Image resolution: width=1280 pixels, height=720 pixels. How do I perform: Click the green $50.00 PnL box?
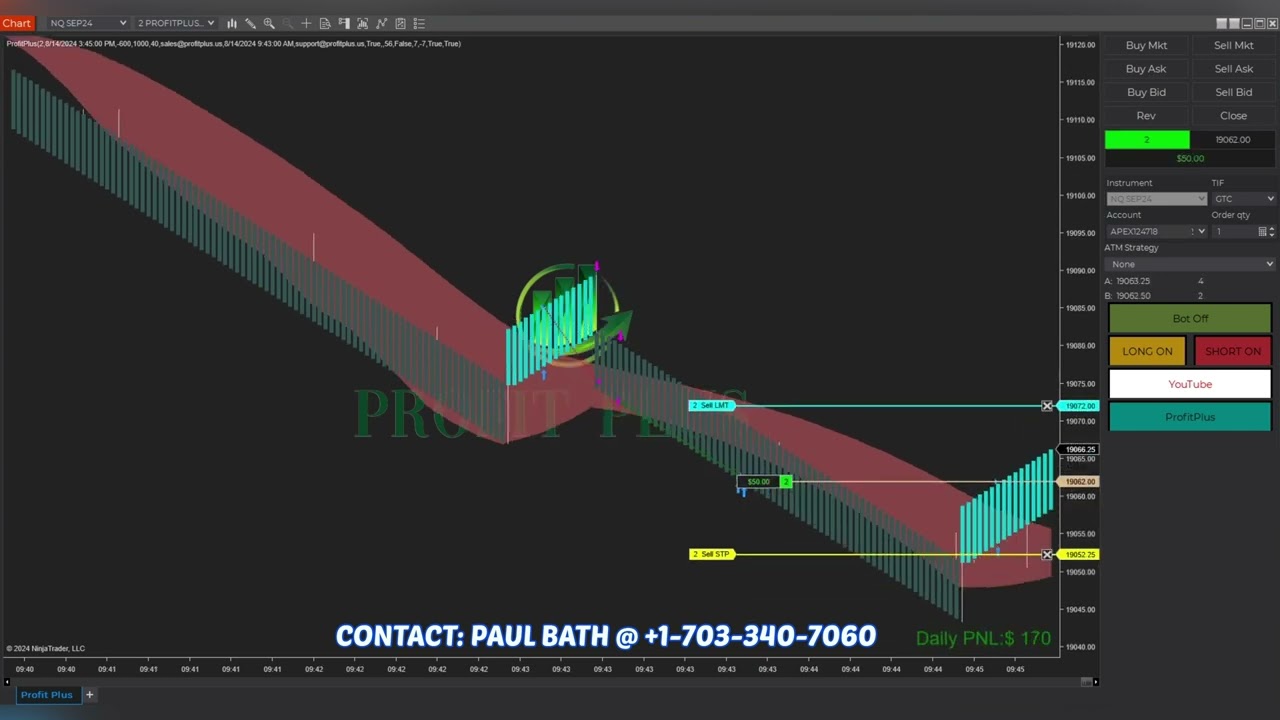pyautogui.click(x=1190, y=158)
